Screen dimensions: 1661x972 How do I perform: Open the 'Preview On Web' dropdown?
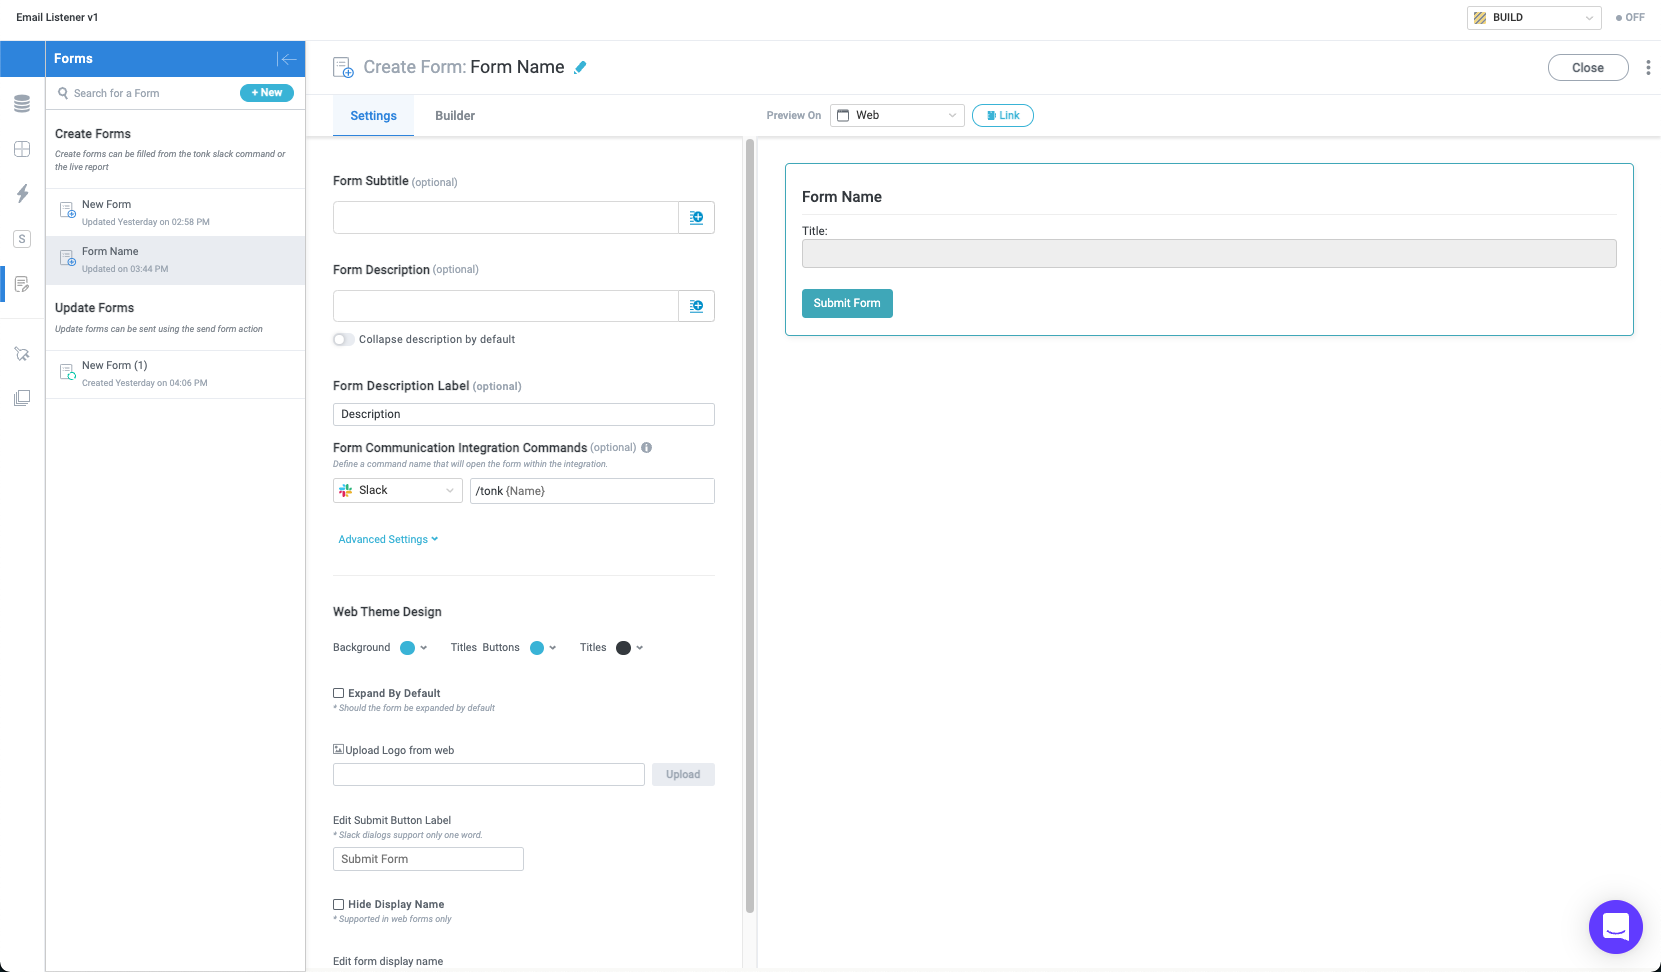[x=896, y=115]
